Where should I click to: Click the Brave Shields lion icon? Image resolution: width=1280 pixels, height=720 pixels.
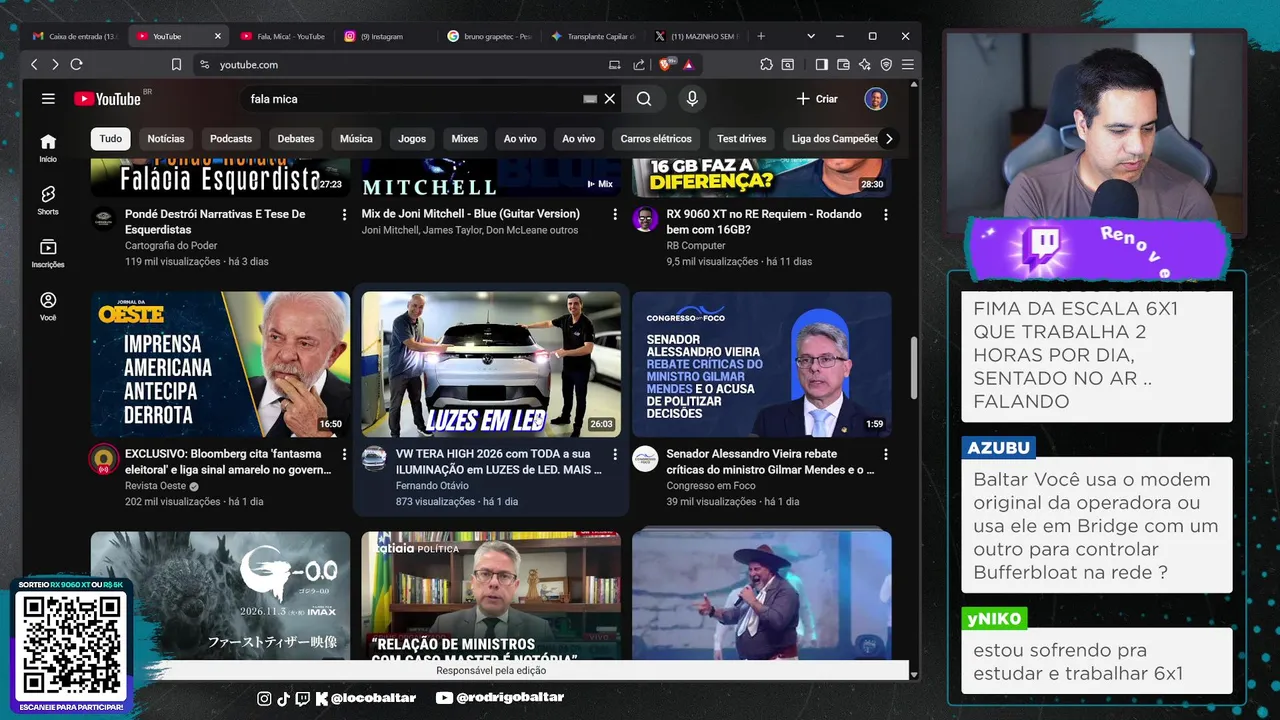(x=665, y=64)
